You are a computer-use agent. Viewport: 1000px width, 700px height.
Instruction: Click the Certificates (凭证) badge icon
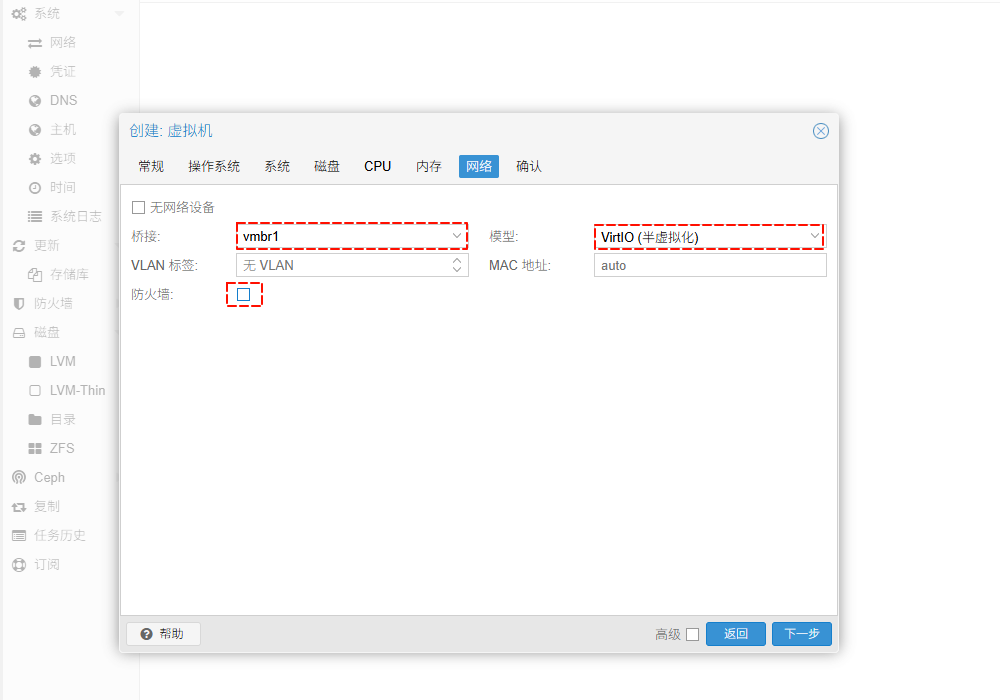[35, 72]
